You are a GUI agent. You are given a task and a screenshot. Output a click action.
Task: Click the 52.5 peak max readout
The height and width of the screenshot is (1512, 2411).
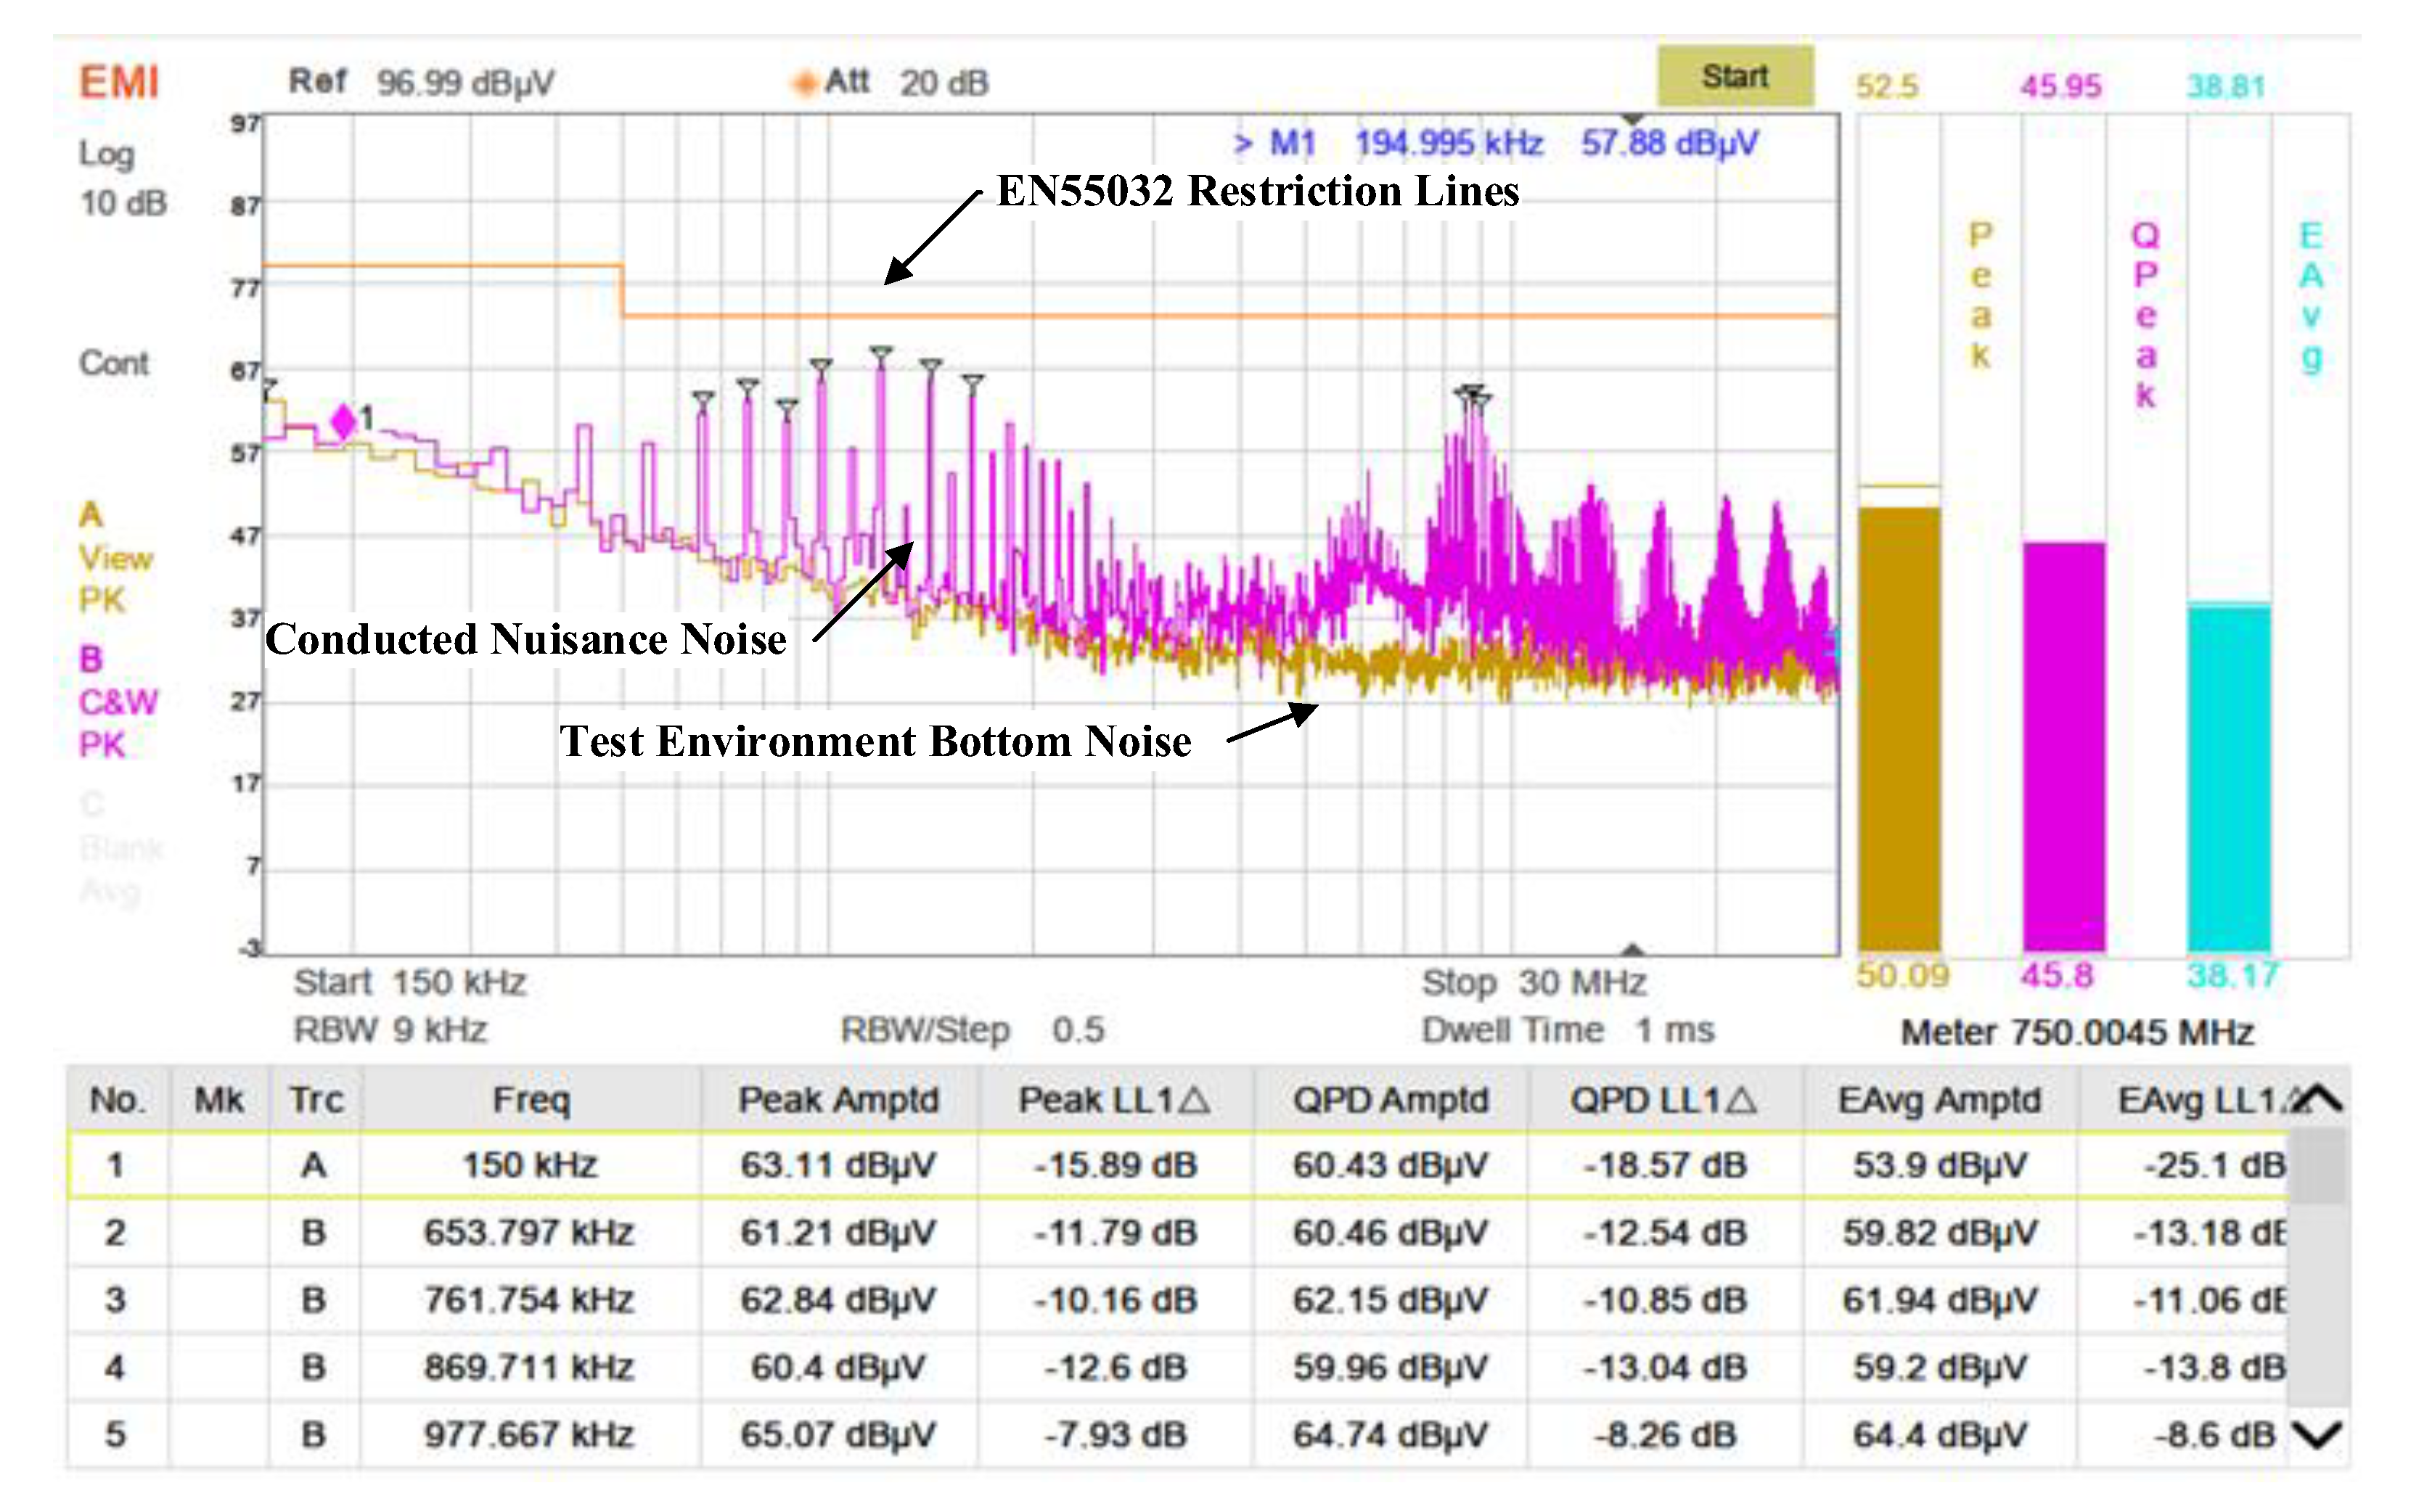(1887, 87)
